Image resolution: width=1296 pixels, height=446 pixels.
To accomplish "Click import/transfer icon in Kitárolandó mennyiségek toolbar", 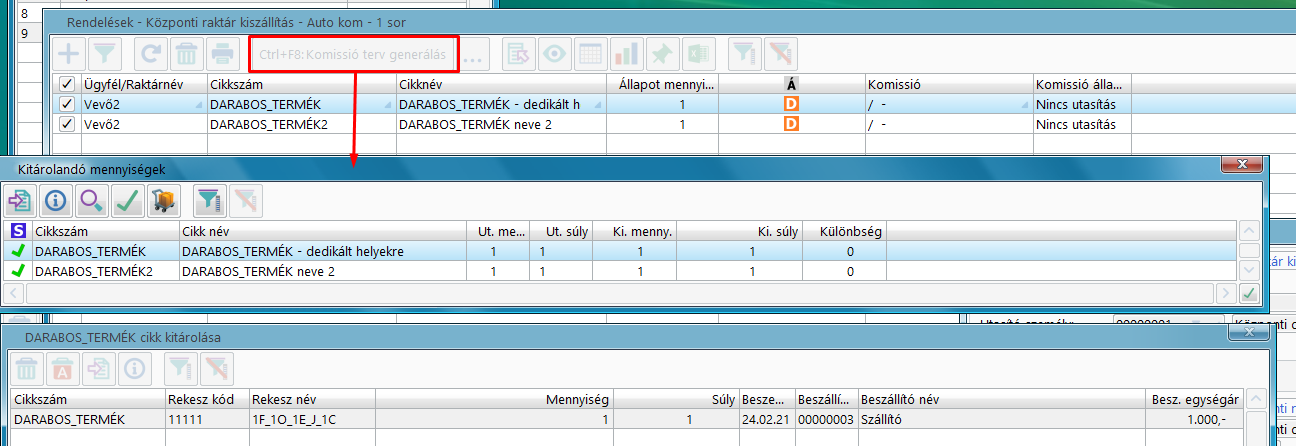I will tap(19, 201).
